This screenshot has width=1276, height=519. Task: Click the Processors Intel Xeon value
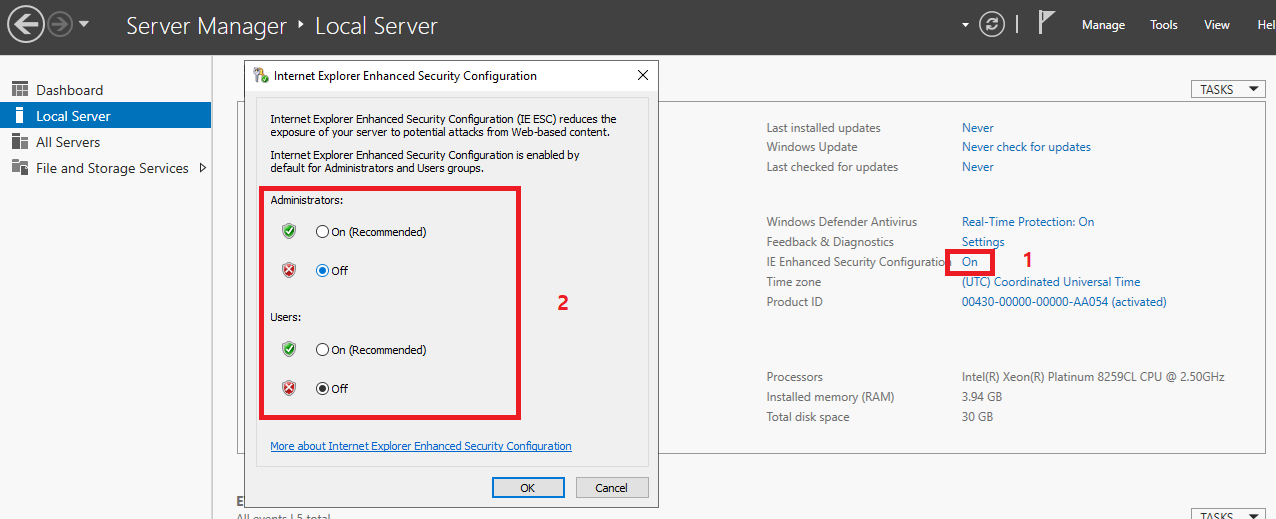point(1093,377)
